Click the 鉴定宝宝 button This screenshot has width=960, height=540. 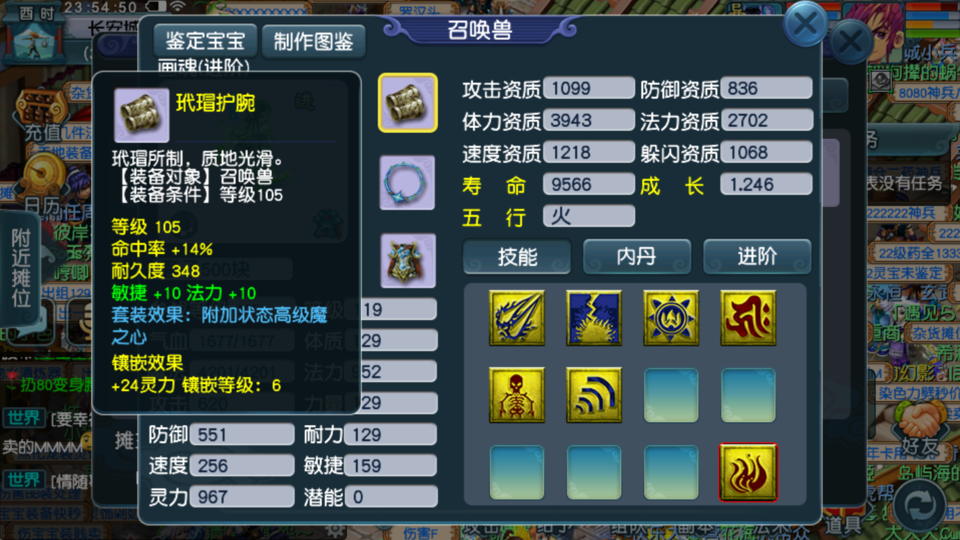[x=205, y=41]
